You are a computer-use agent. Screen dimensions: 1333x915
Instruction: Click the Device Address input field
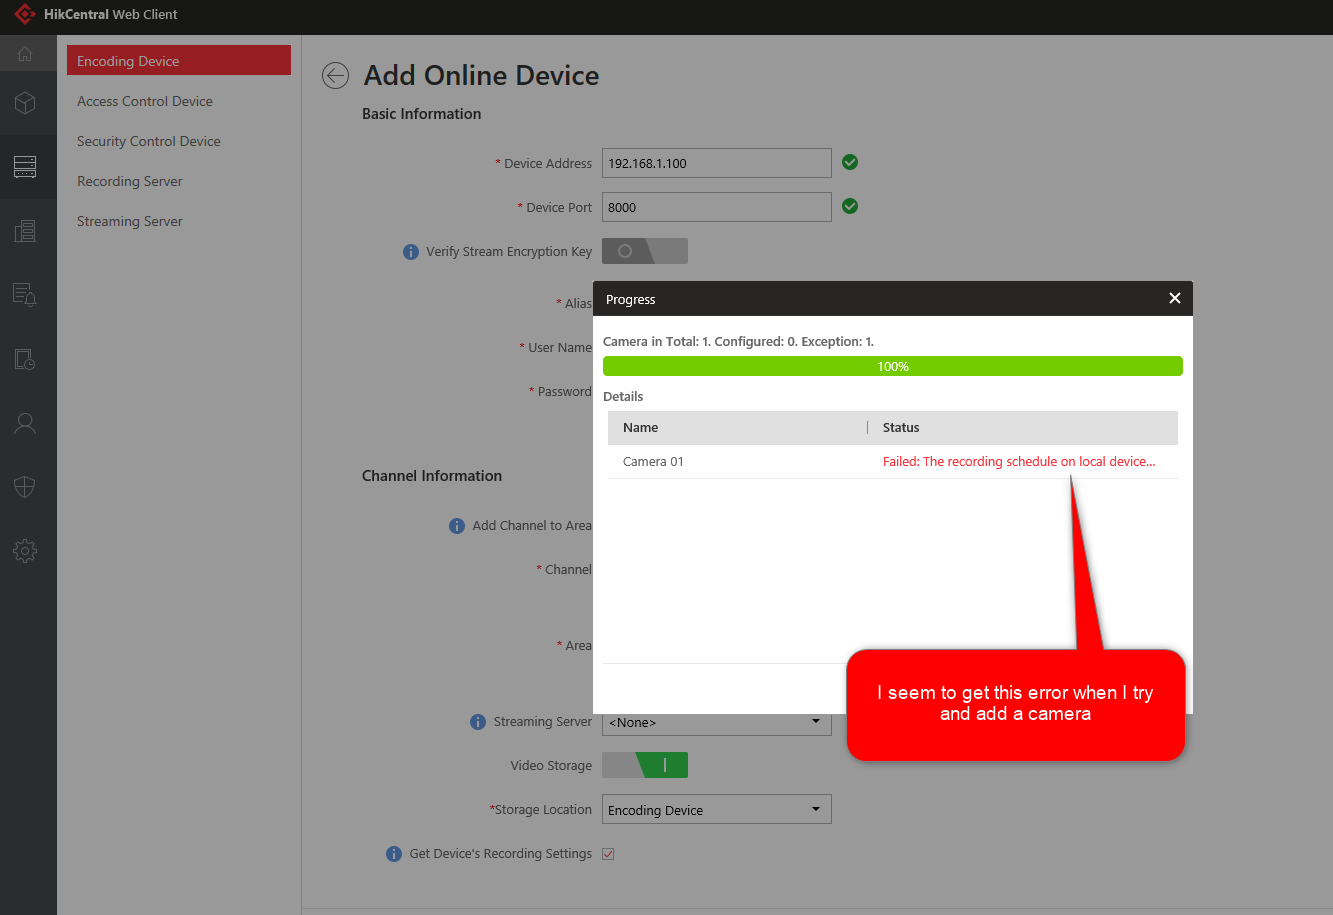click(716, 163)
